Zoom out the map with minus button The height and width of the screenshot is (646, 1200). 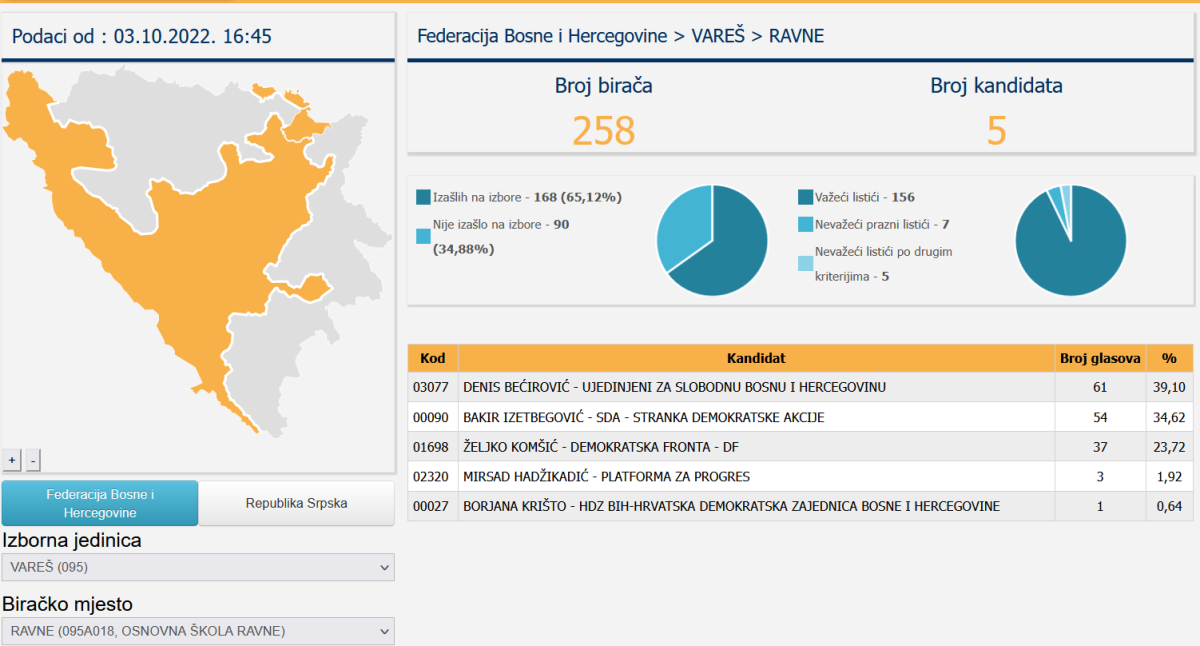(33, 460)
